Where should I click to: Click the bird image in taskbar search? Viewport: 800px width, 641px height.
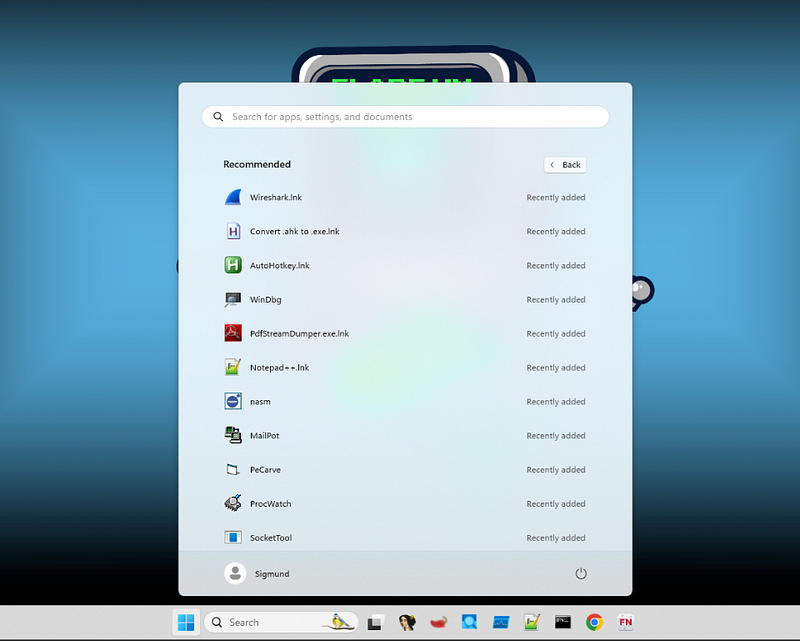click(x=339, y=622)
